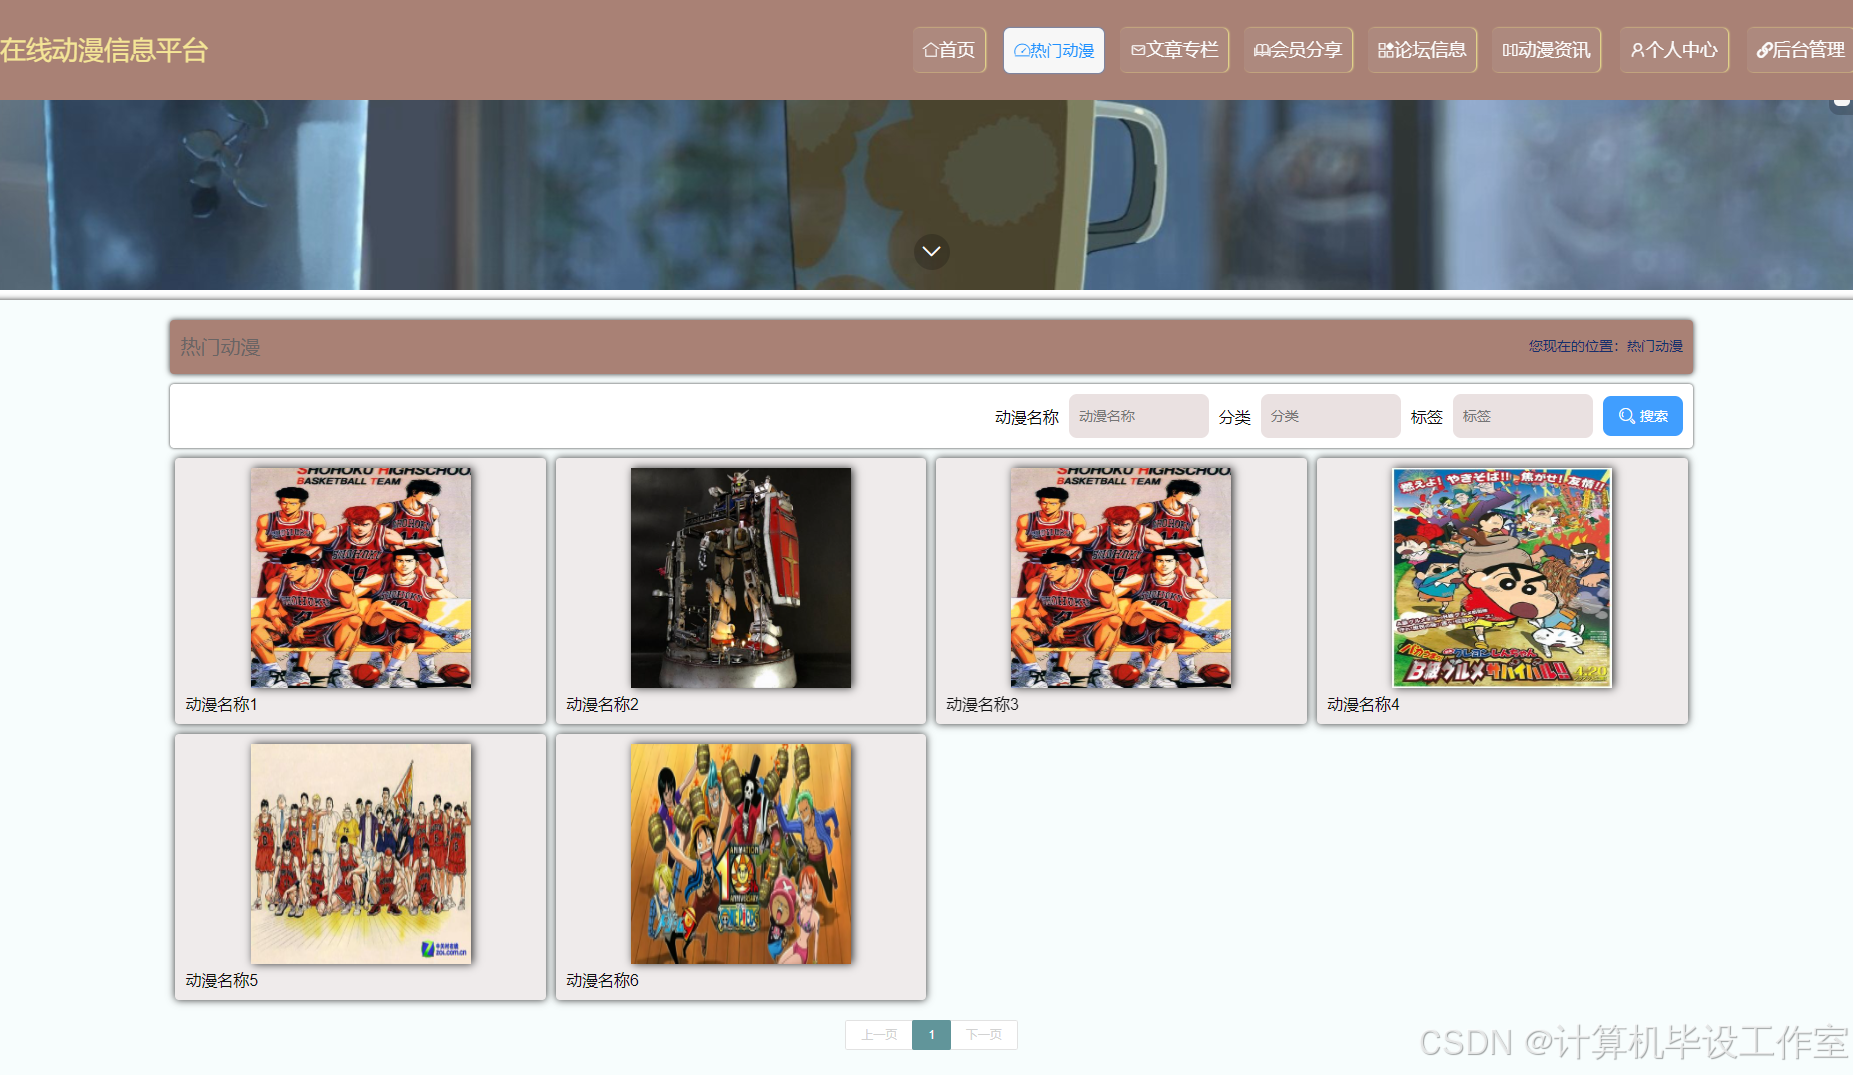Image resolution: width=1853 pixels, height=1075 pixels.
Task: Open the 首页 home menu item
Action: (949, 50)
